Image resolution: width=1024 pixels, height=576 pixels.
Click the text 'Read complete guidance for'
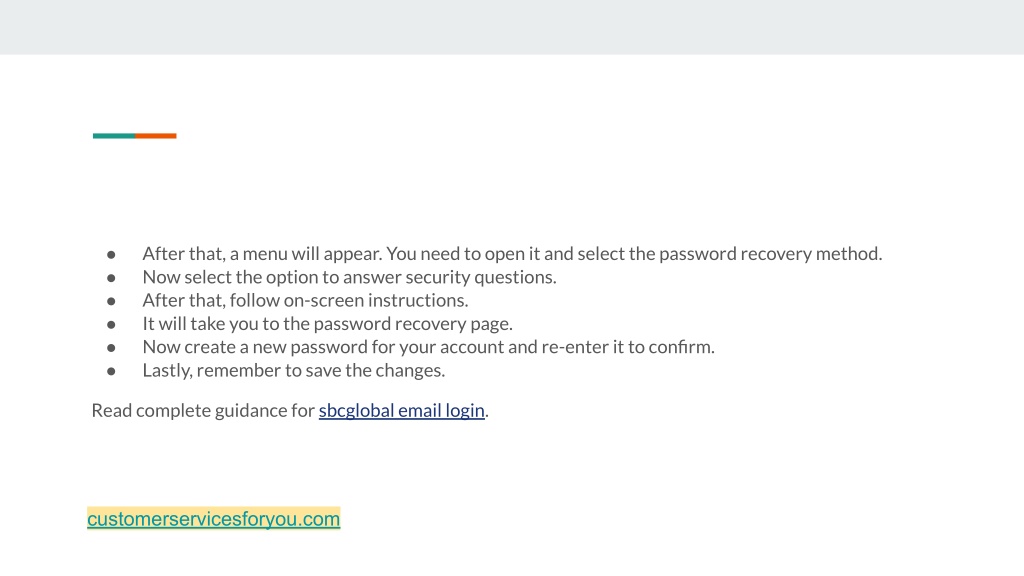[203, 410]
